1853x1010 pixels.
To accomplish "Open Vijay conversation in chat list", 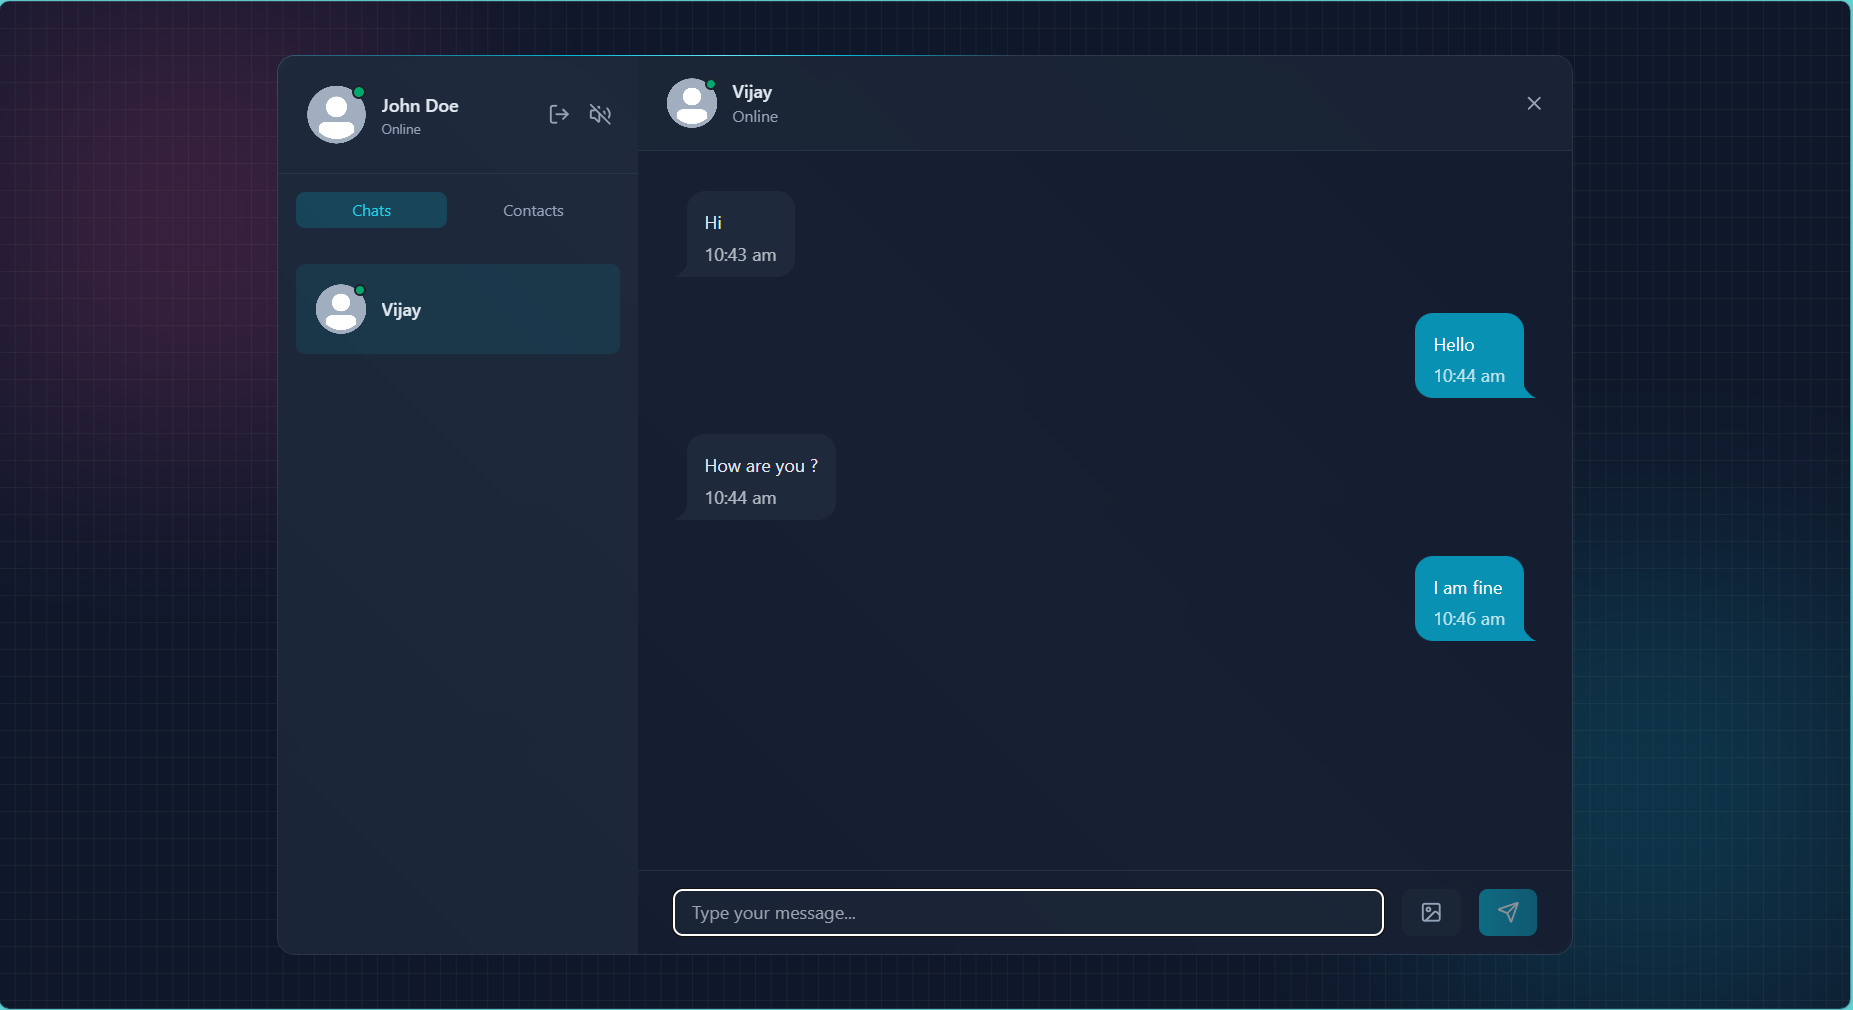I will pos(458,309).
